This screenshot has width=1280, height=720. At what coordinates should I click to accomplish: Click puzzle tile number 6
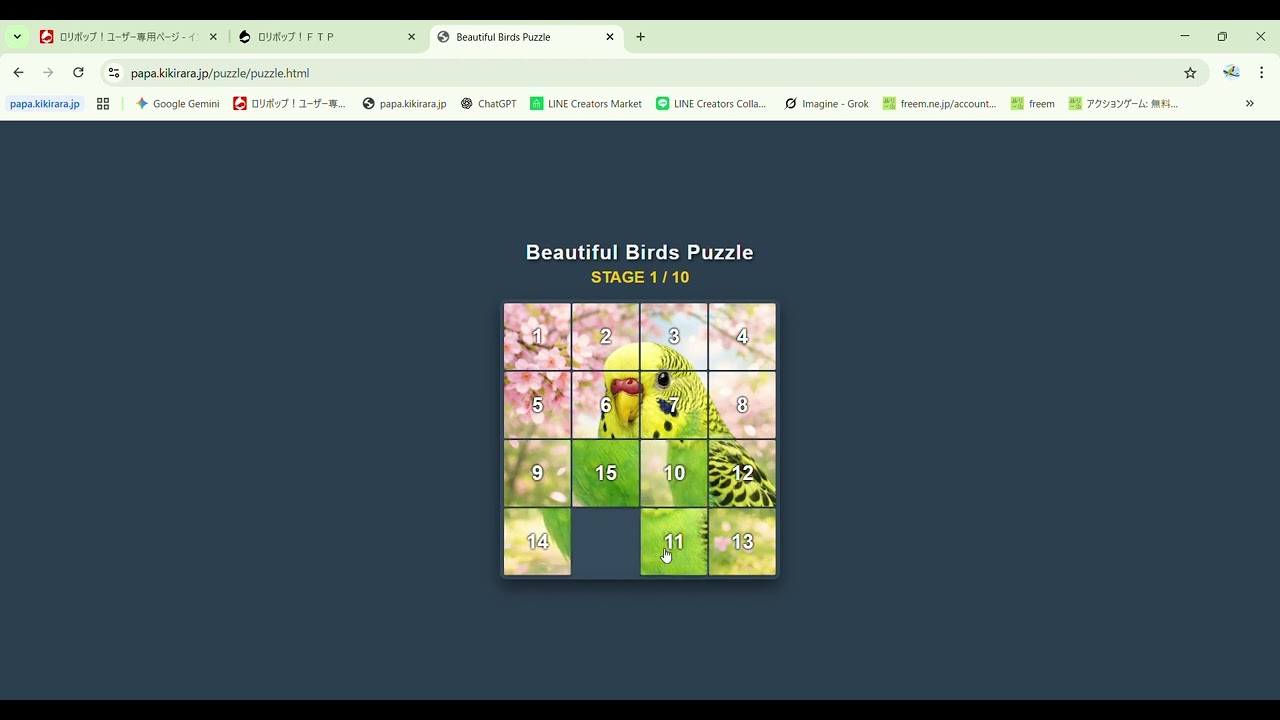click(605, 405)
